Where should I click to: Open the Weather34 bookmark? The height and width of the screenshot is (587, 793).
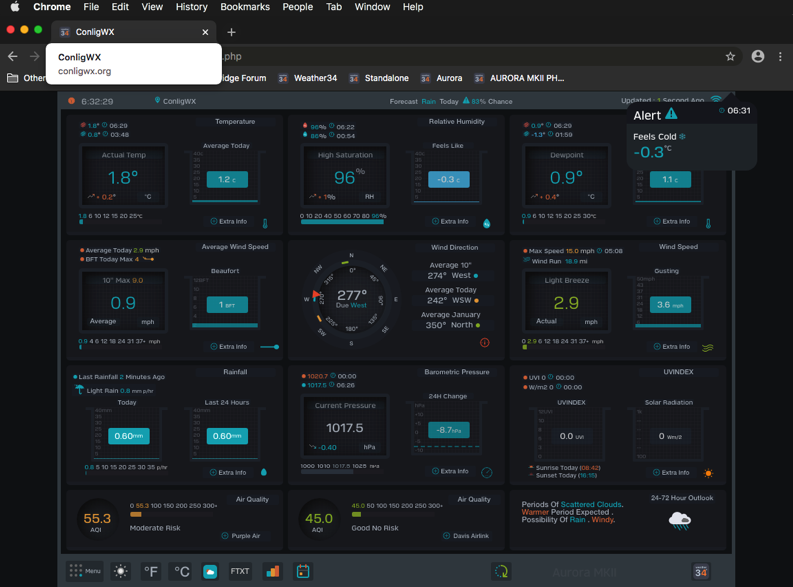tap(307, 78)
